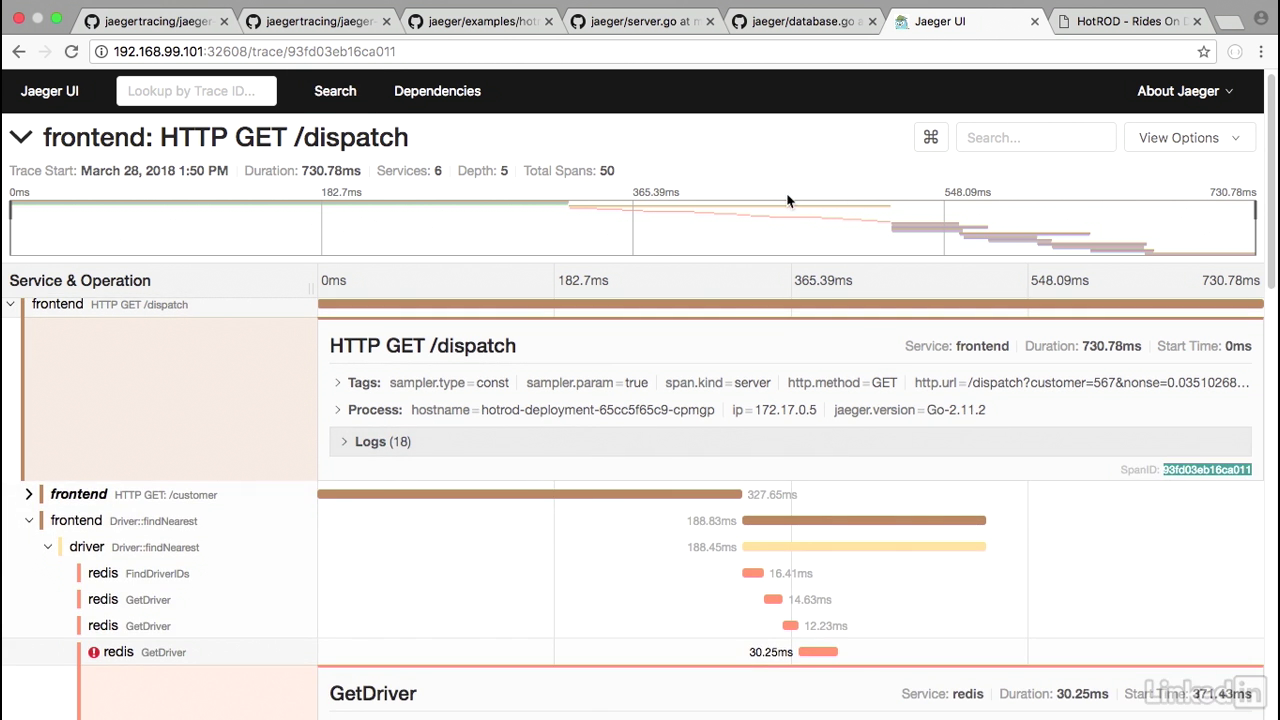Open About Jaeger menu
The image size is (1280, 720).
[1185, 91]
